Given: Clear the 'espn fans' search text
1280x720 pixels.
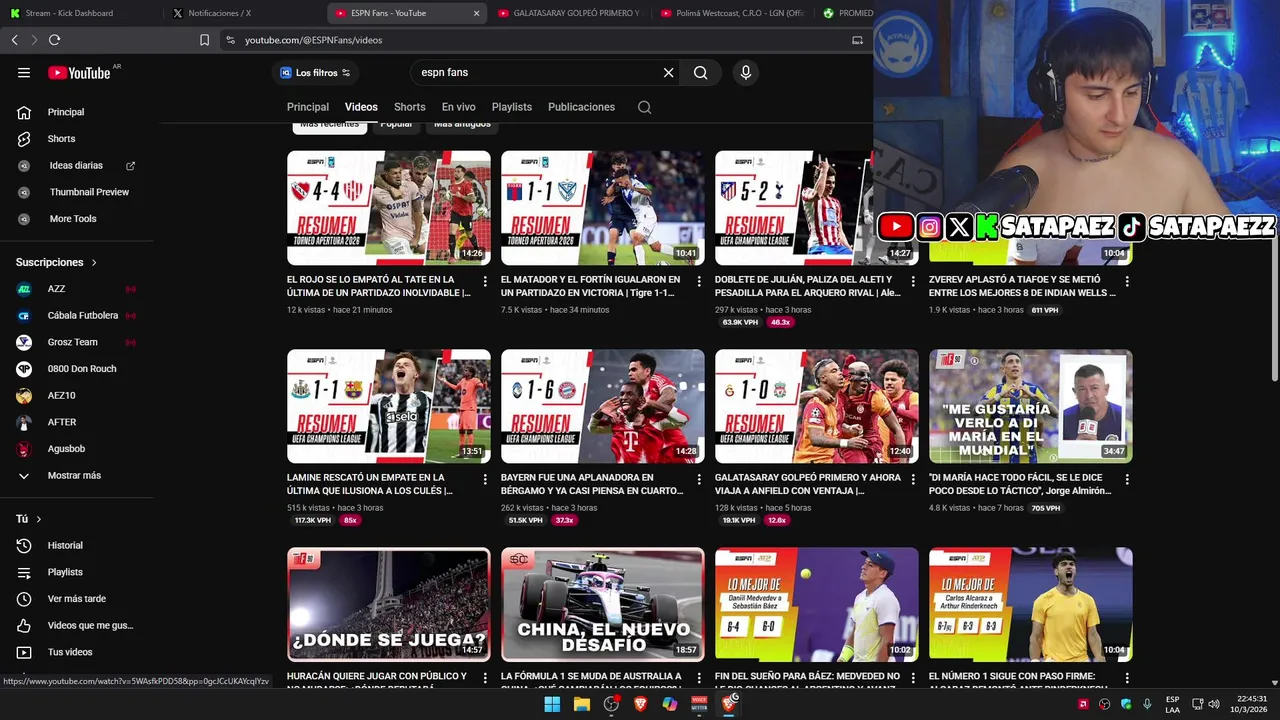Looking at the screenshot, I should point(668,72).
